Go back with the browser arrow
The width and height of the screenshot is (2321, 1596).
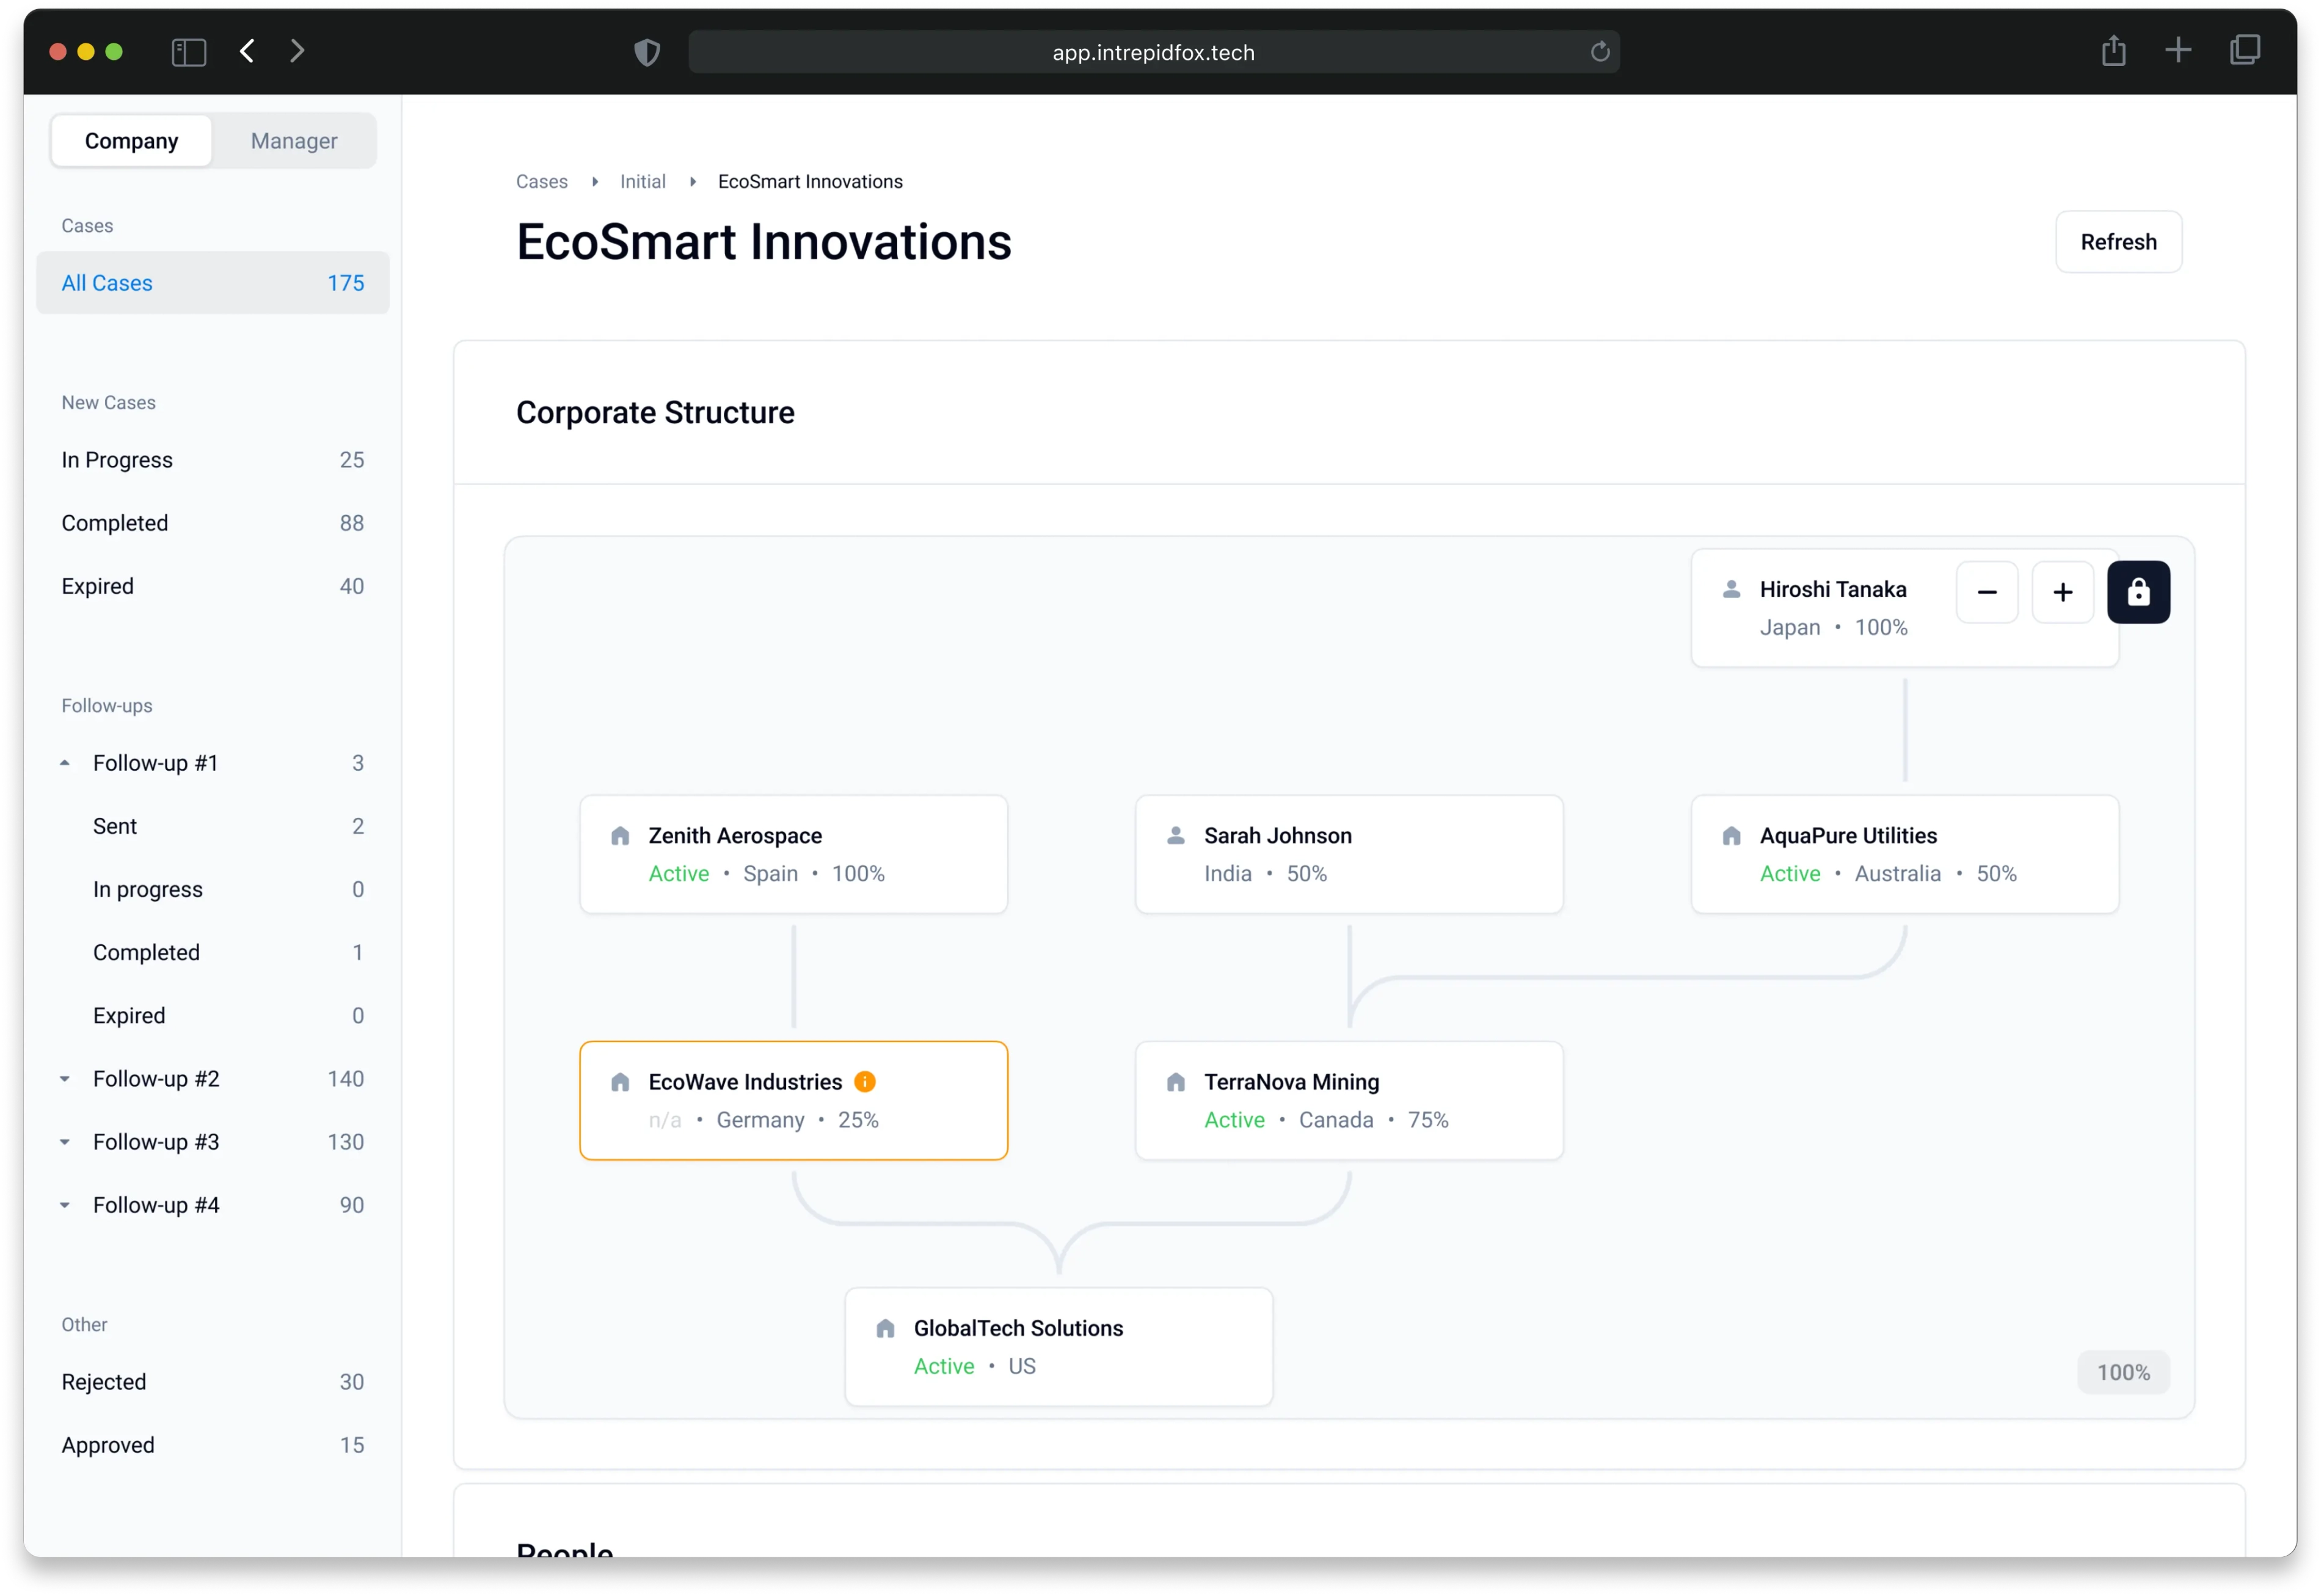click(247, 51)
